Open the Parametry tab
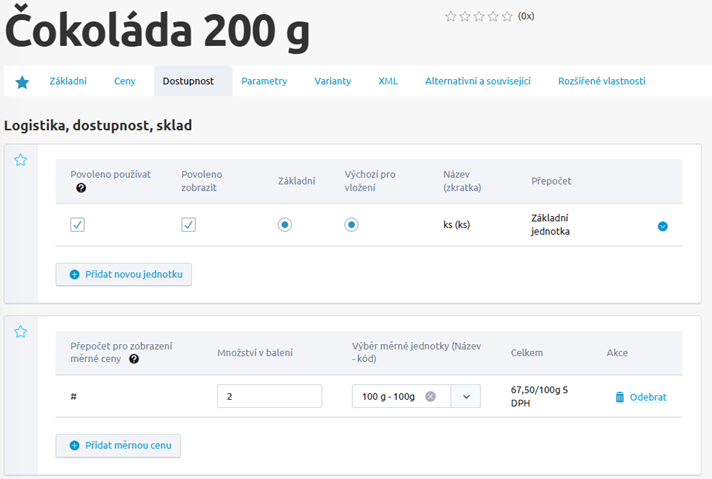 tap(264, 81)
